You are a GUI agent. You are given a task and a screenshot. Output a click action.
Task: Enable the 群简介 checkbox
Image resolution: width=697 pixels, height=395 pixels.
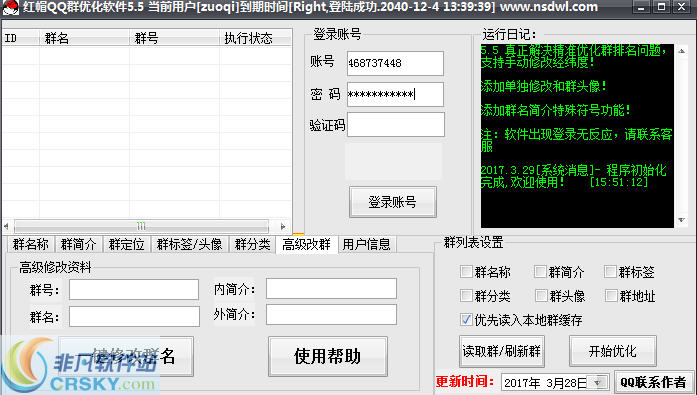[540, 271]
